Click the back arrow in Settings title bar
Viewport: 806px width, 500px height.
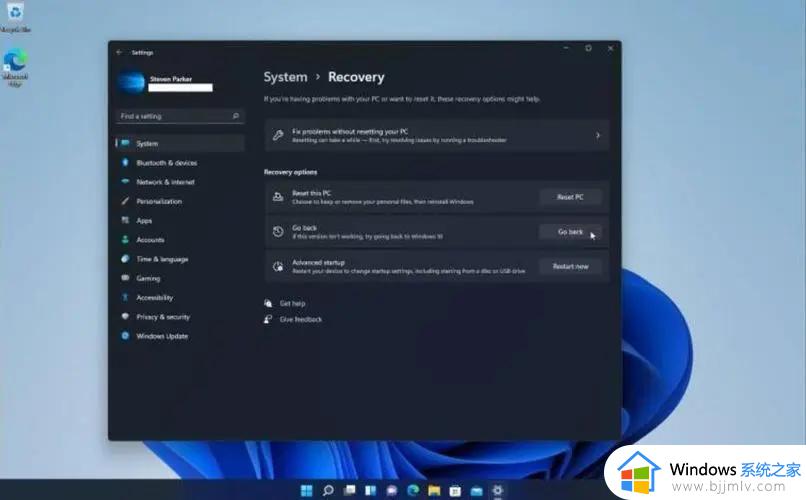119,52
